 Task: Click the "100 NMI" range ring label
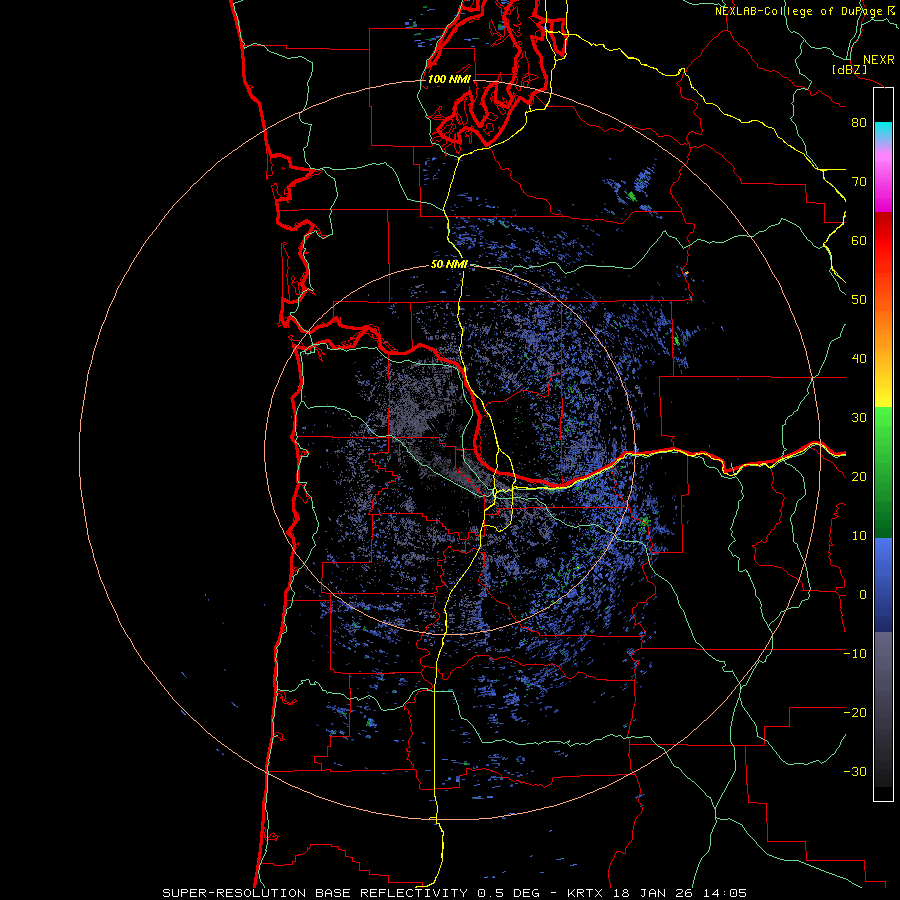[449, 79]
